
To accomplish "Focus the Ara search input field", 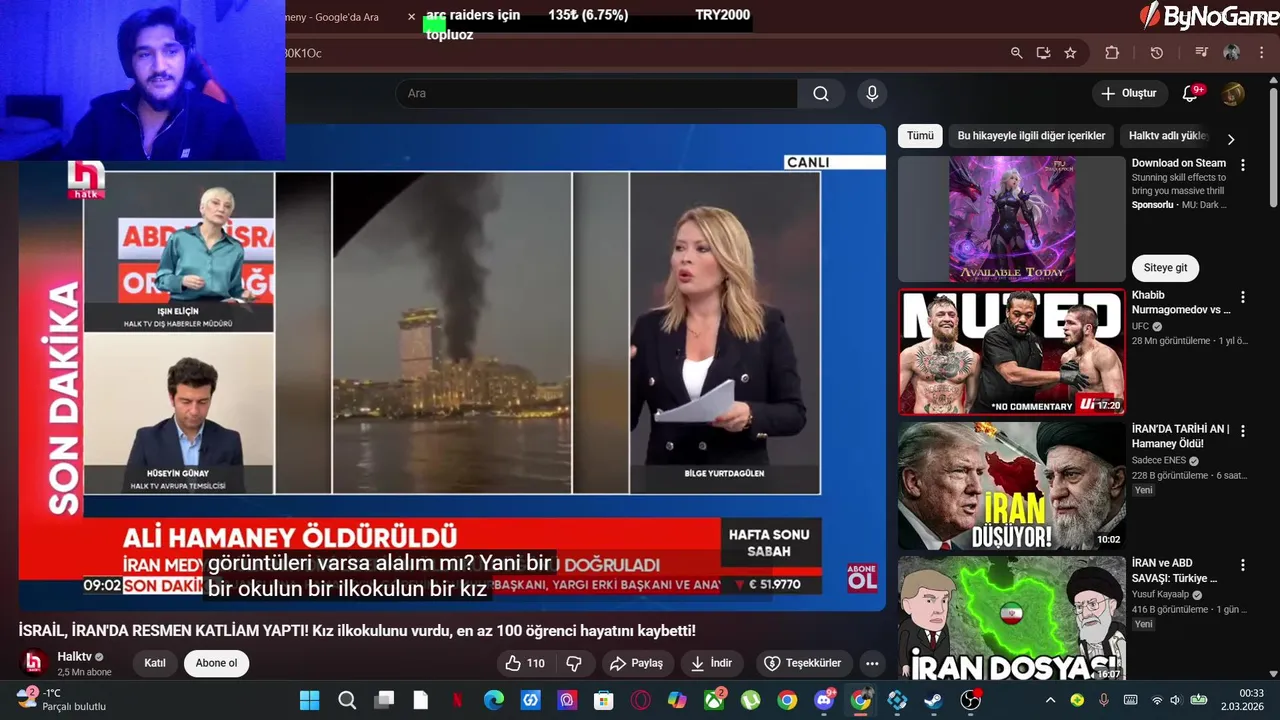I will click(x=596, y=93).
